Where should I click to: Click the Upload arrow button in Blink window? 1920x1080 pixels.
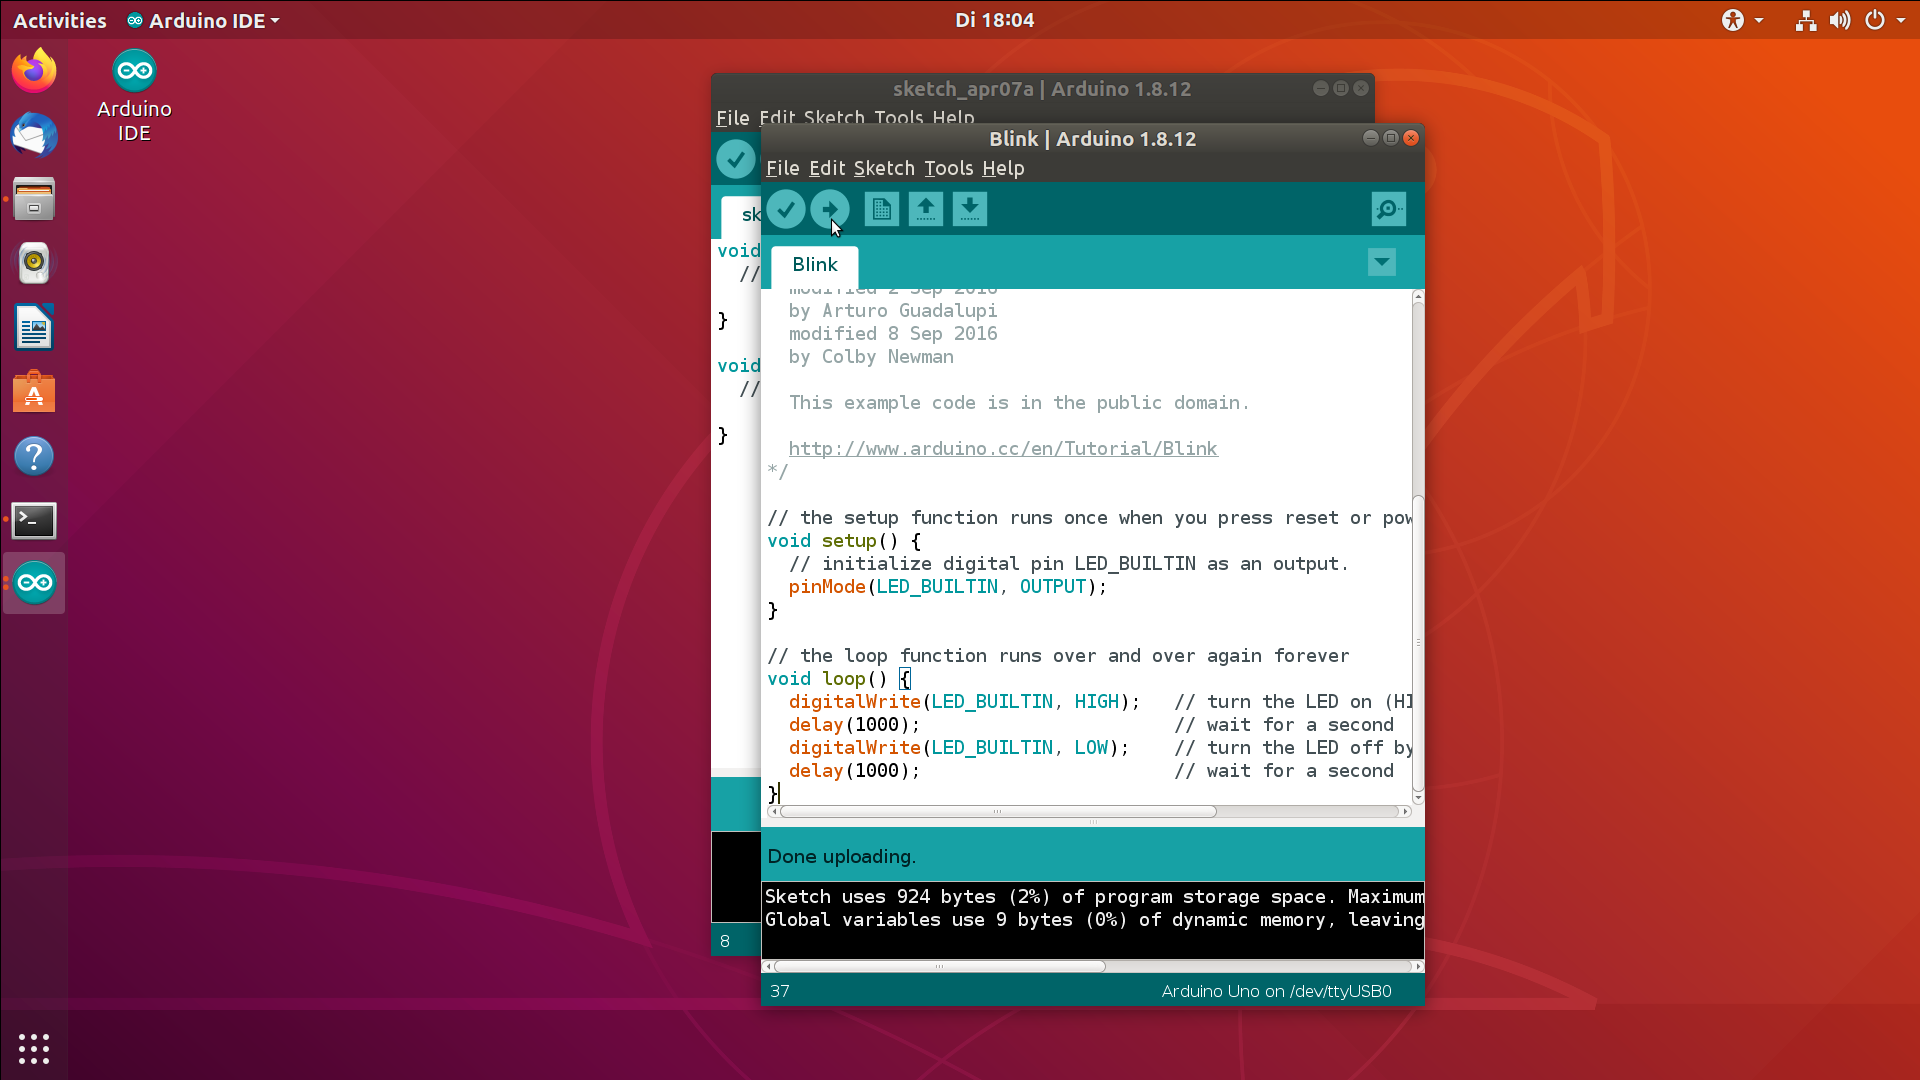(x=830, y=209)
